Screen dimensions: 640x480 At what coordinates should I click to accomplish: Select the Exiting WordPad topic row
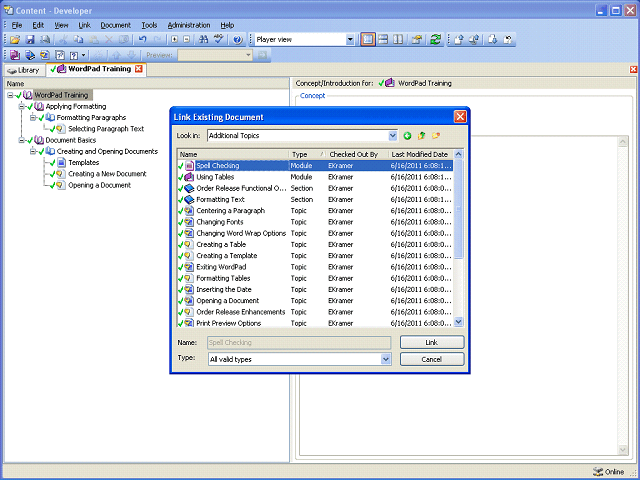tap(315, 267)
